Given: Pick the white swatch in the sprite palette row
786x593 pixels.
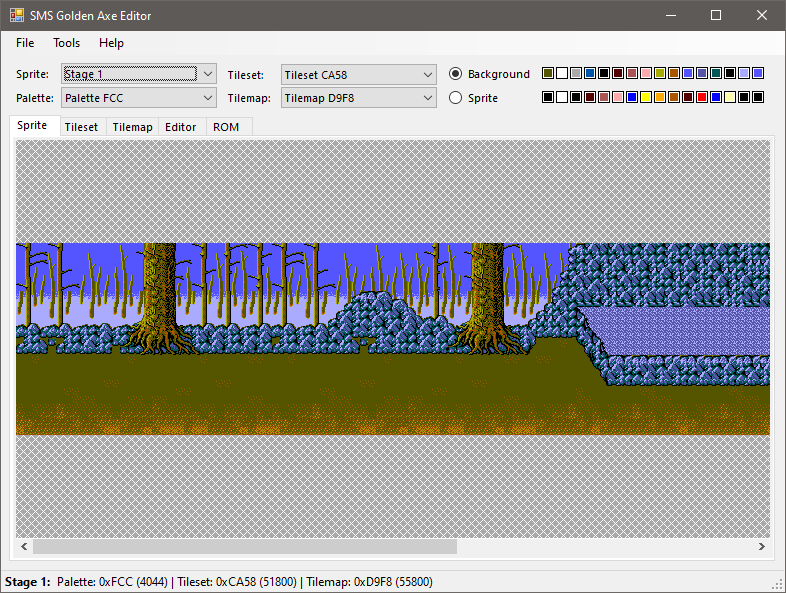Looking at the screenshot, I should tap(562, 97).
